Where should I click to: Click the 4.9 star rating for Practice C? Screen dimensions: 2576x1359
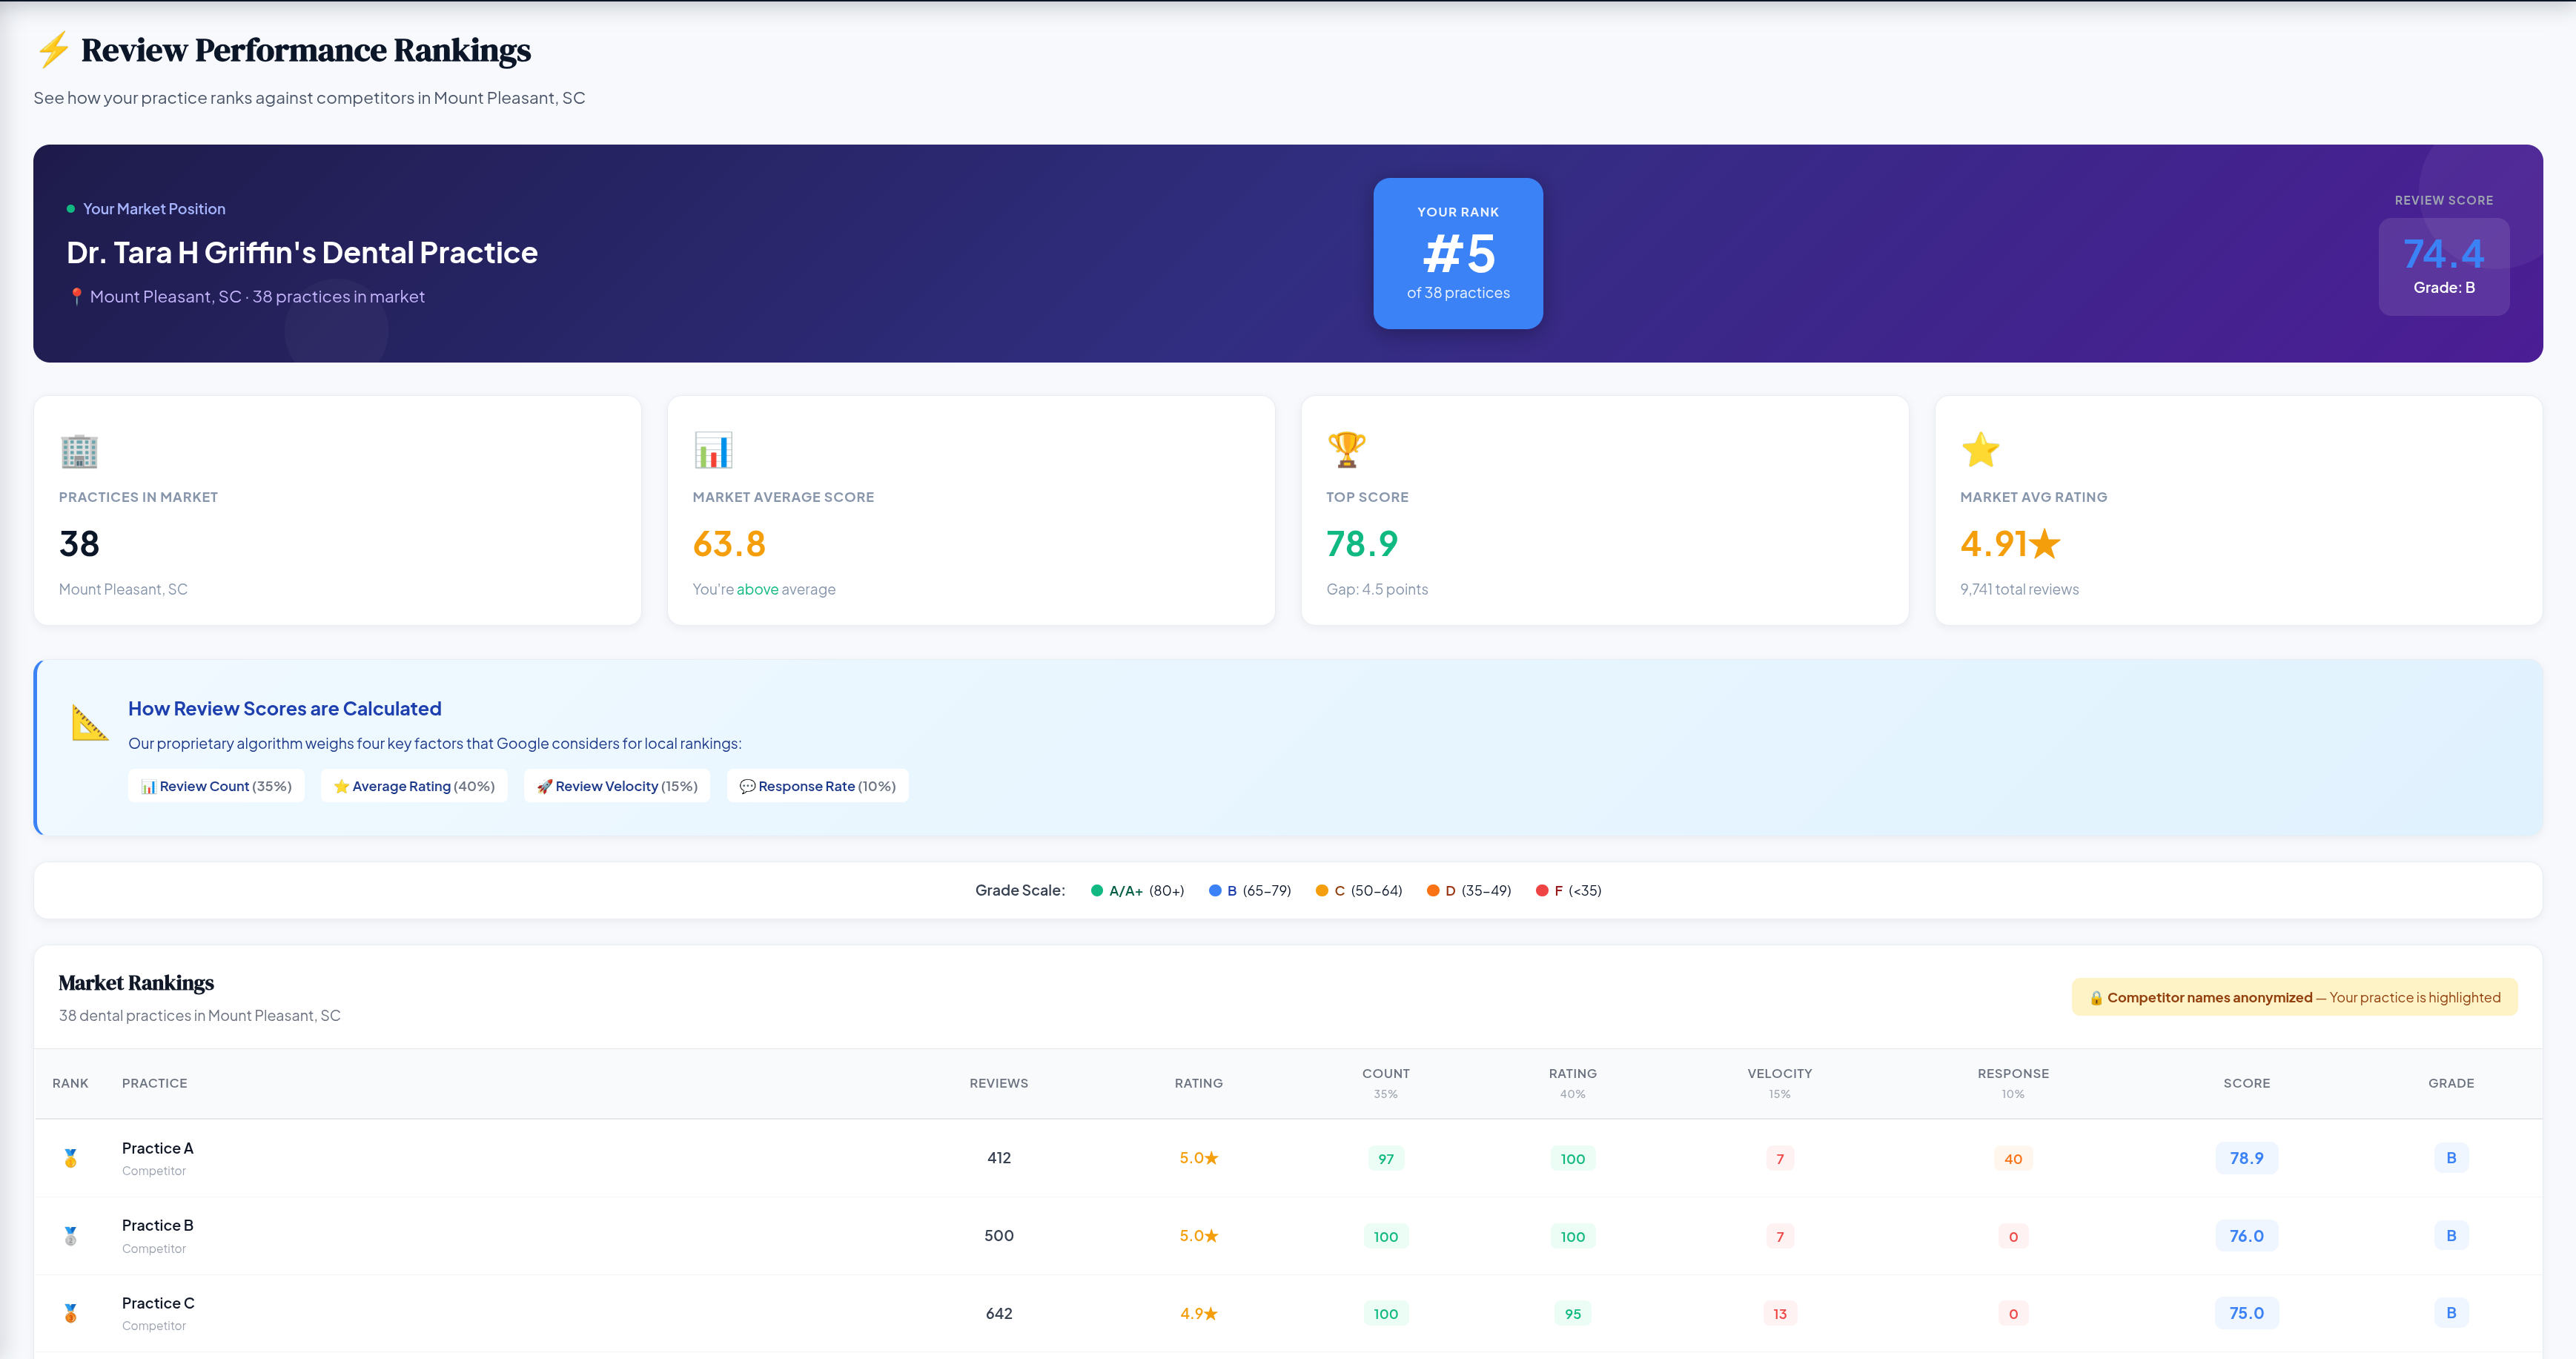[x=1198, y=1314]
